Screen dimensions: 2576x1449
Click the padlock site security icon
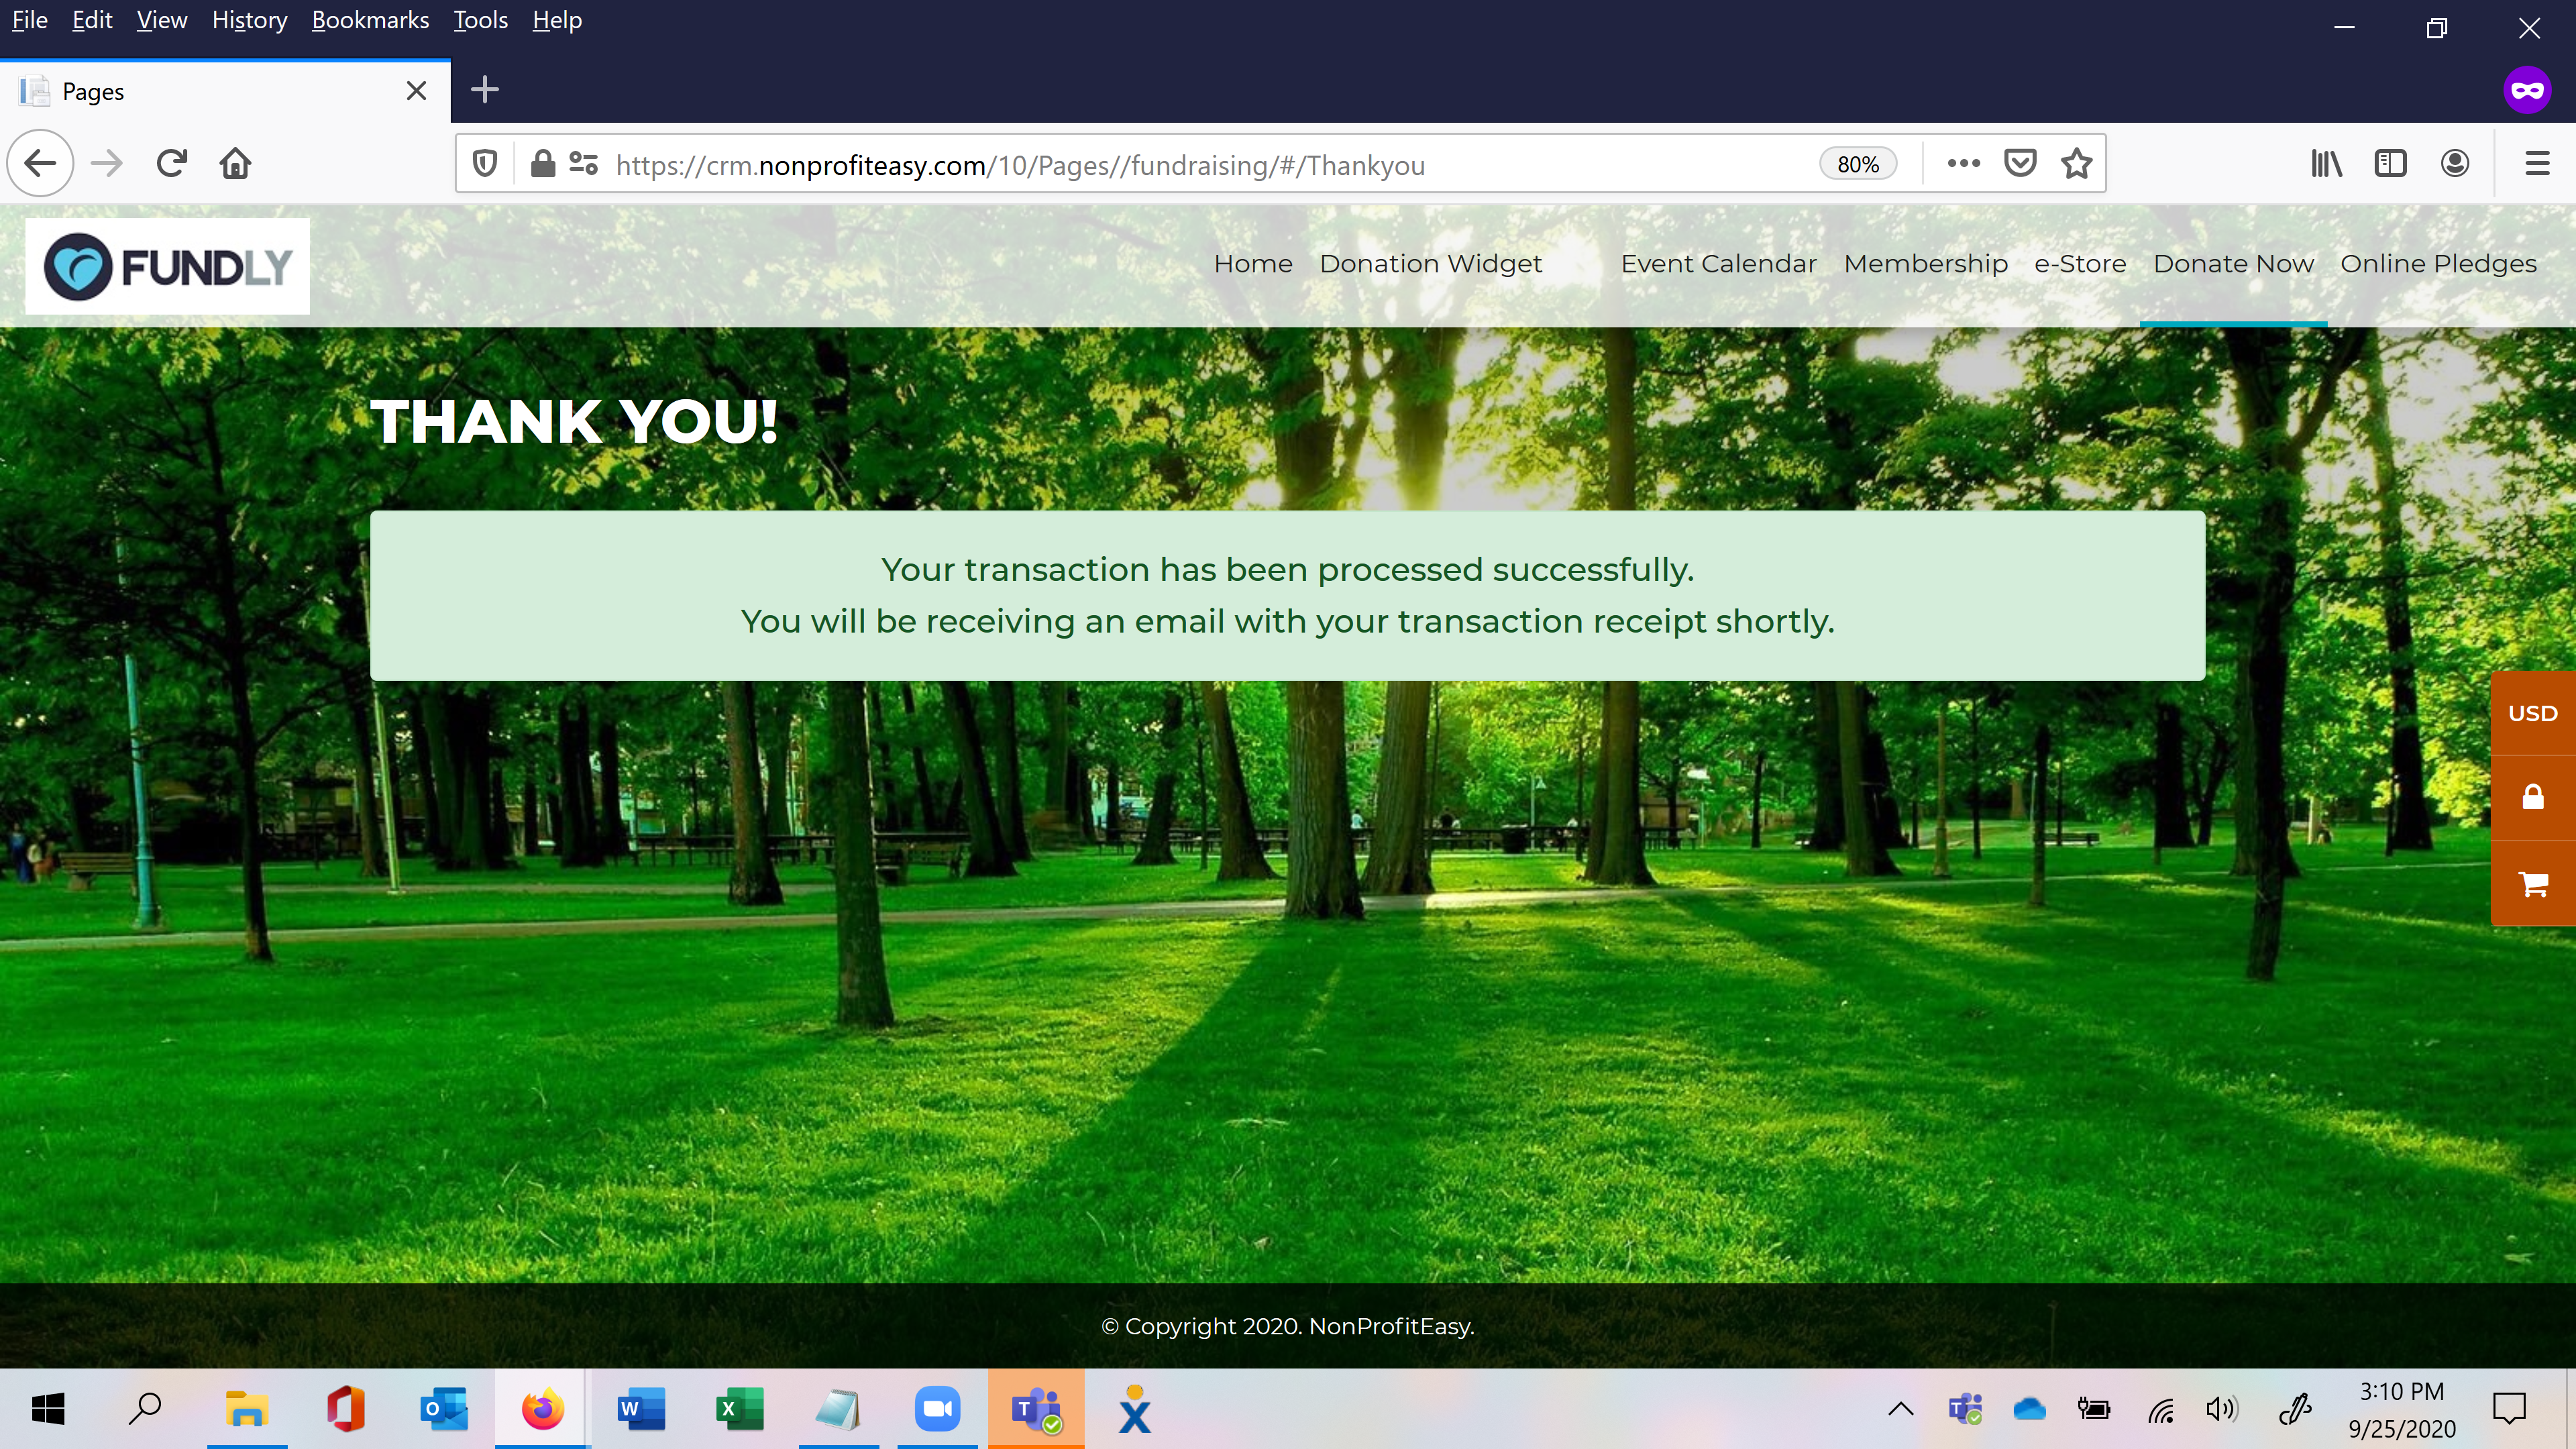pyautogui.click(x=543, y=163)
